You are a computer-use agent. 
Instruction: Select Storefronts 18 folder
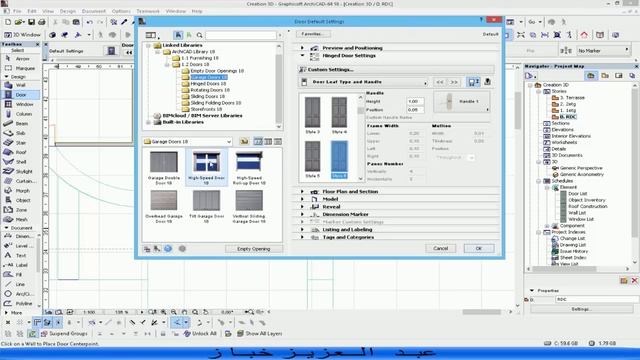[x=206, y=109]
